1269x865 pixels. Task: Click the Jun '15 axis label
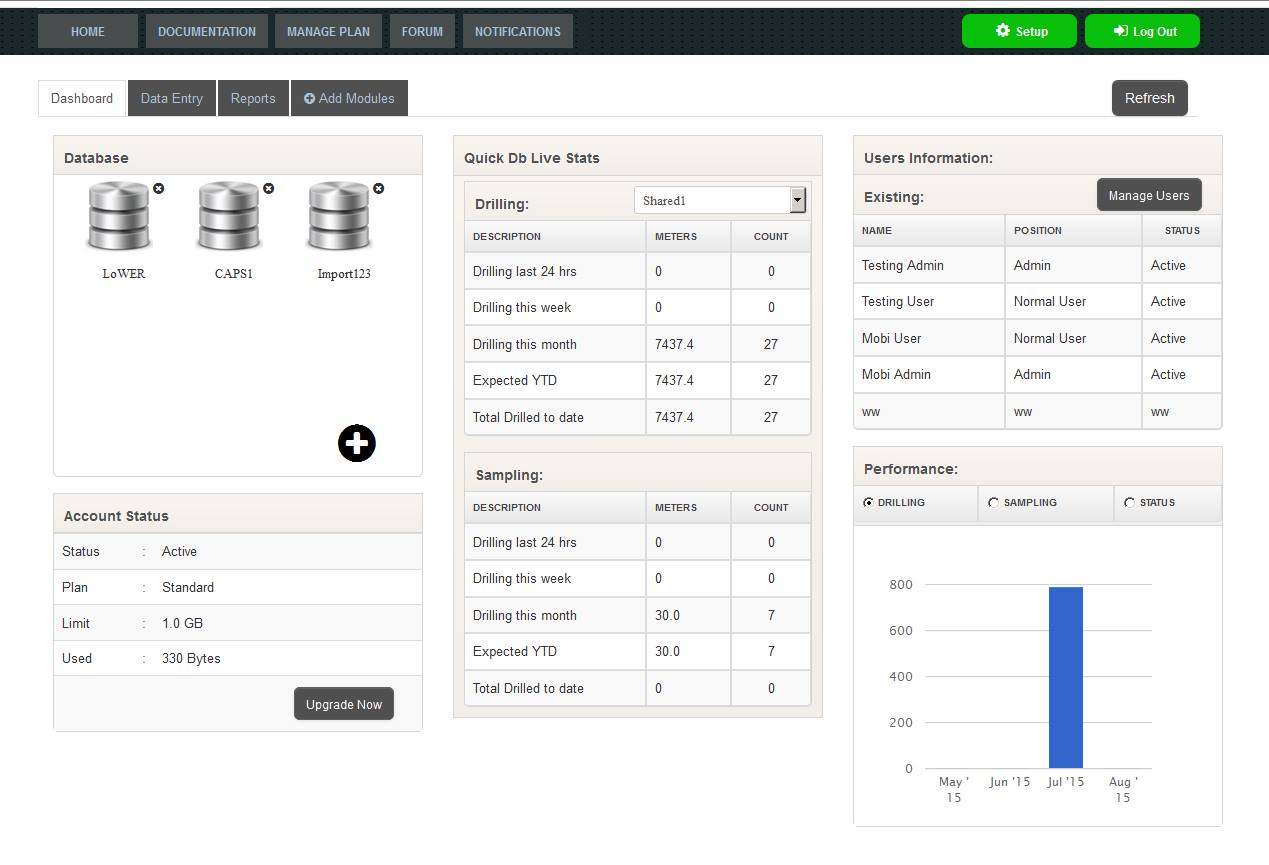(1009, 782)
